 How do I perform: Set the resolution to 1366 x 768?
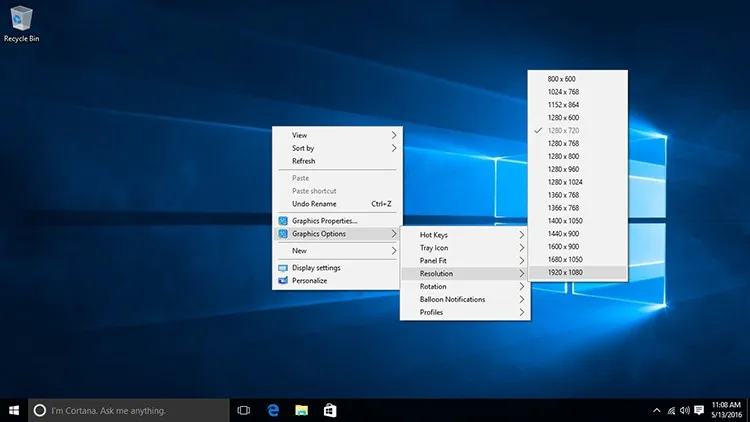563,208
